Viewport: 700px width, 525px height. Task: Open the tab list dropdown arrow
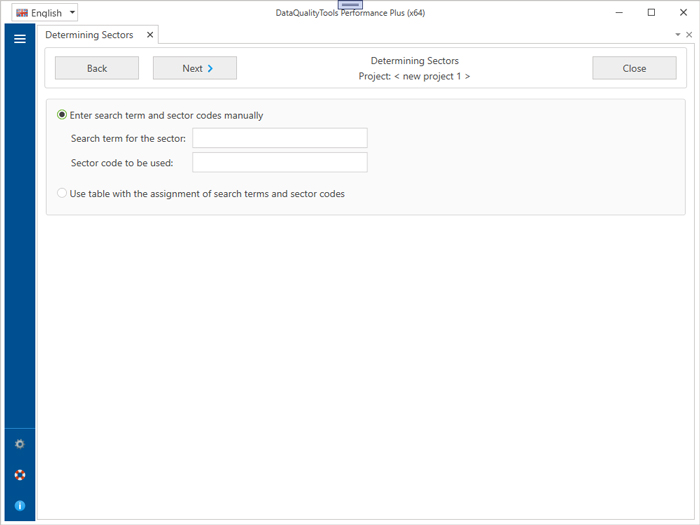click(677, 35)
